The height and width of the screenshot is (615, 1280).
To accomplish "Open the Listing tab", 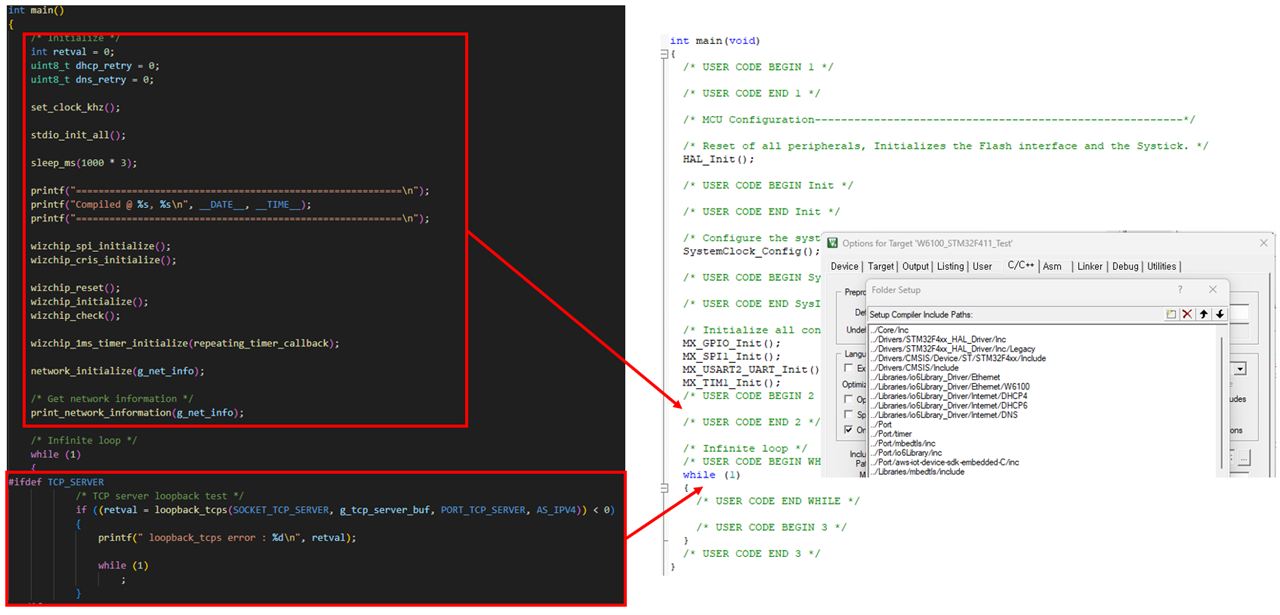I will tap(951, 266).
